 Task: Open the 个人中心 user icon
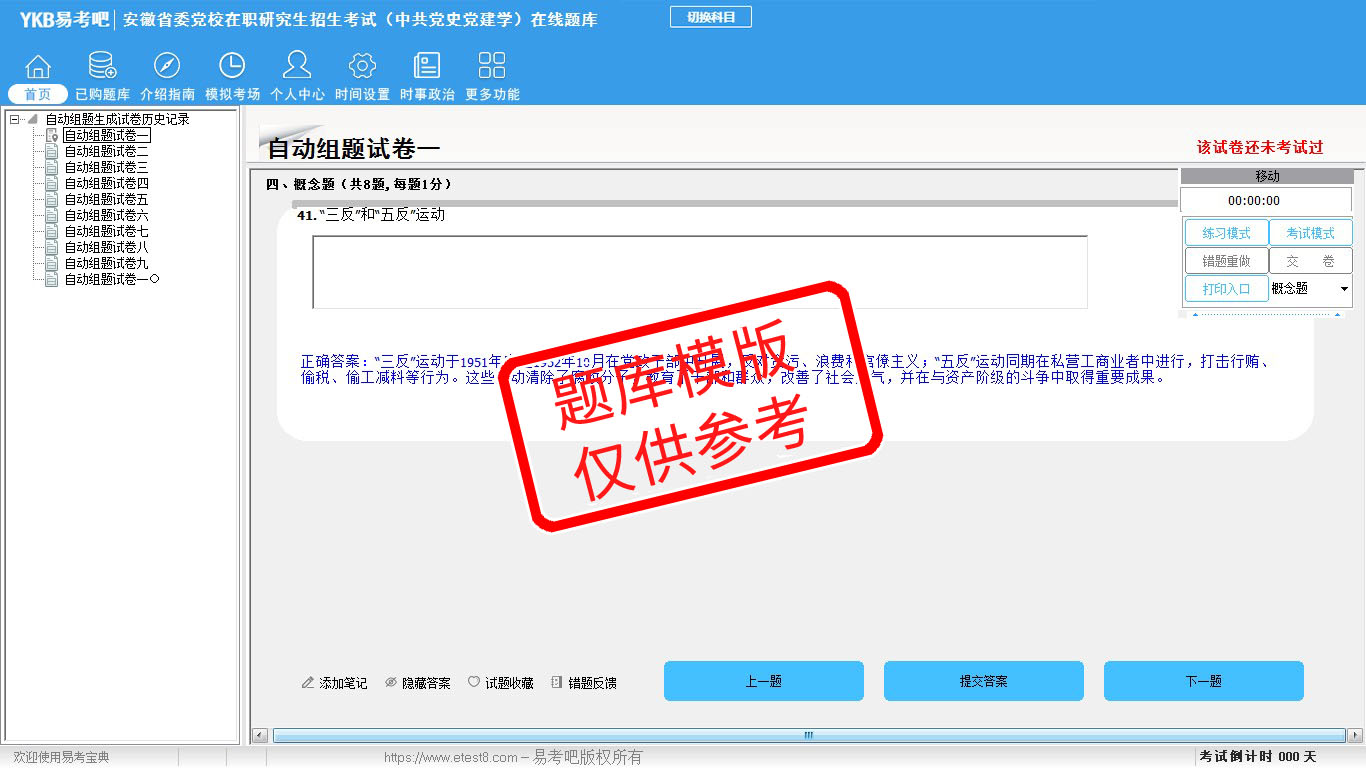(297, 67)
